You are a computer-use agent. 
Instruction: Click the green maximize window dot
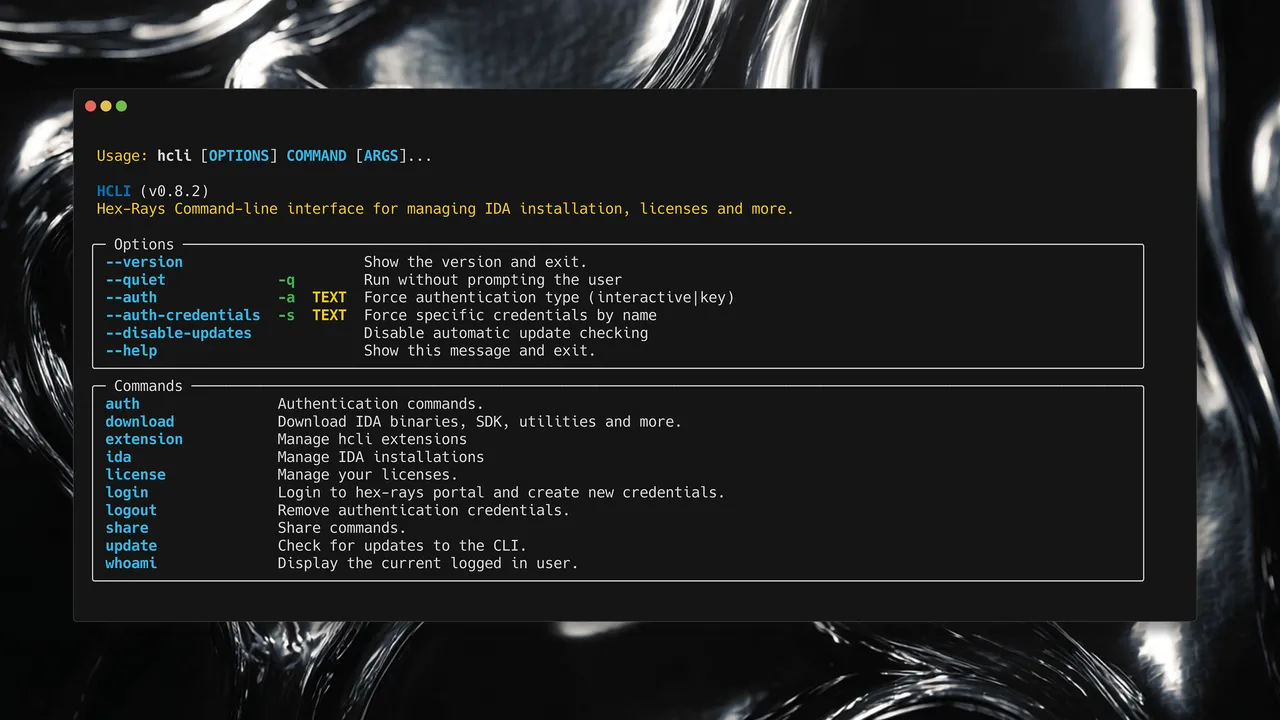point(121,106)
